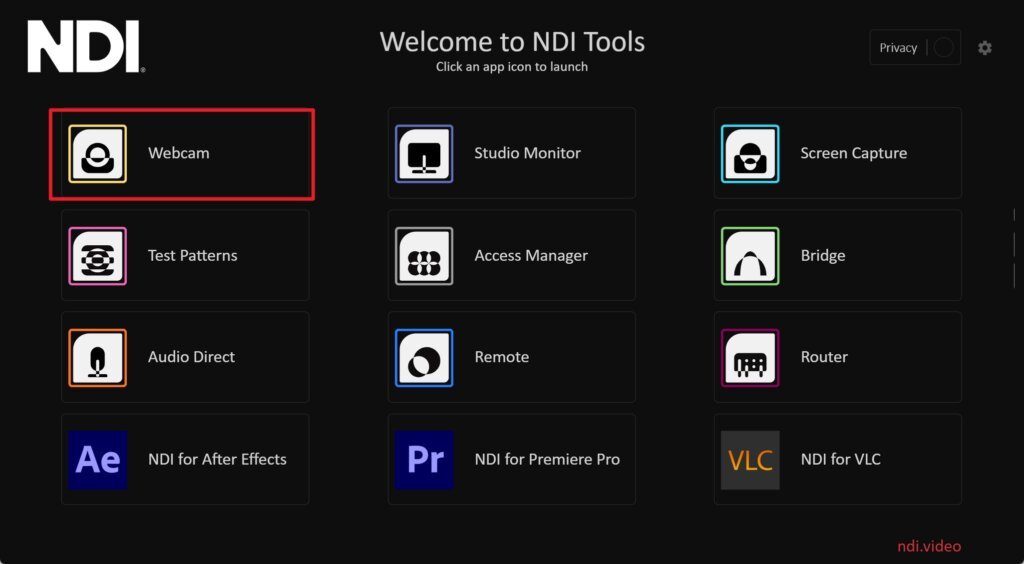
Task: Click the Screen Capture icon
Action: pyautogui.click(x=750, y=154)
